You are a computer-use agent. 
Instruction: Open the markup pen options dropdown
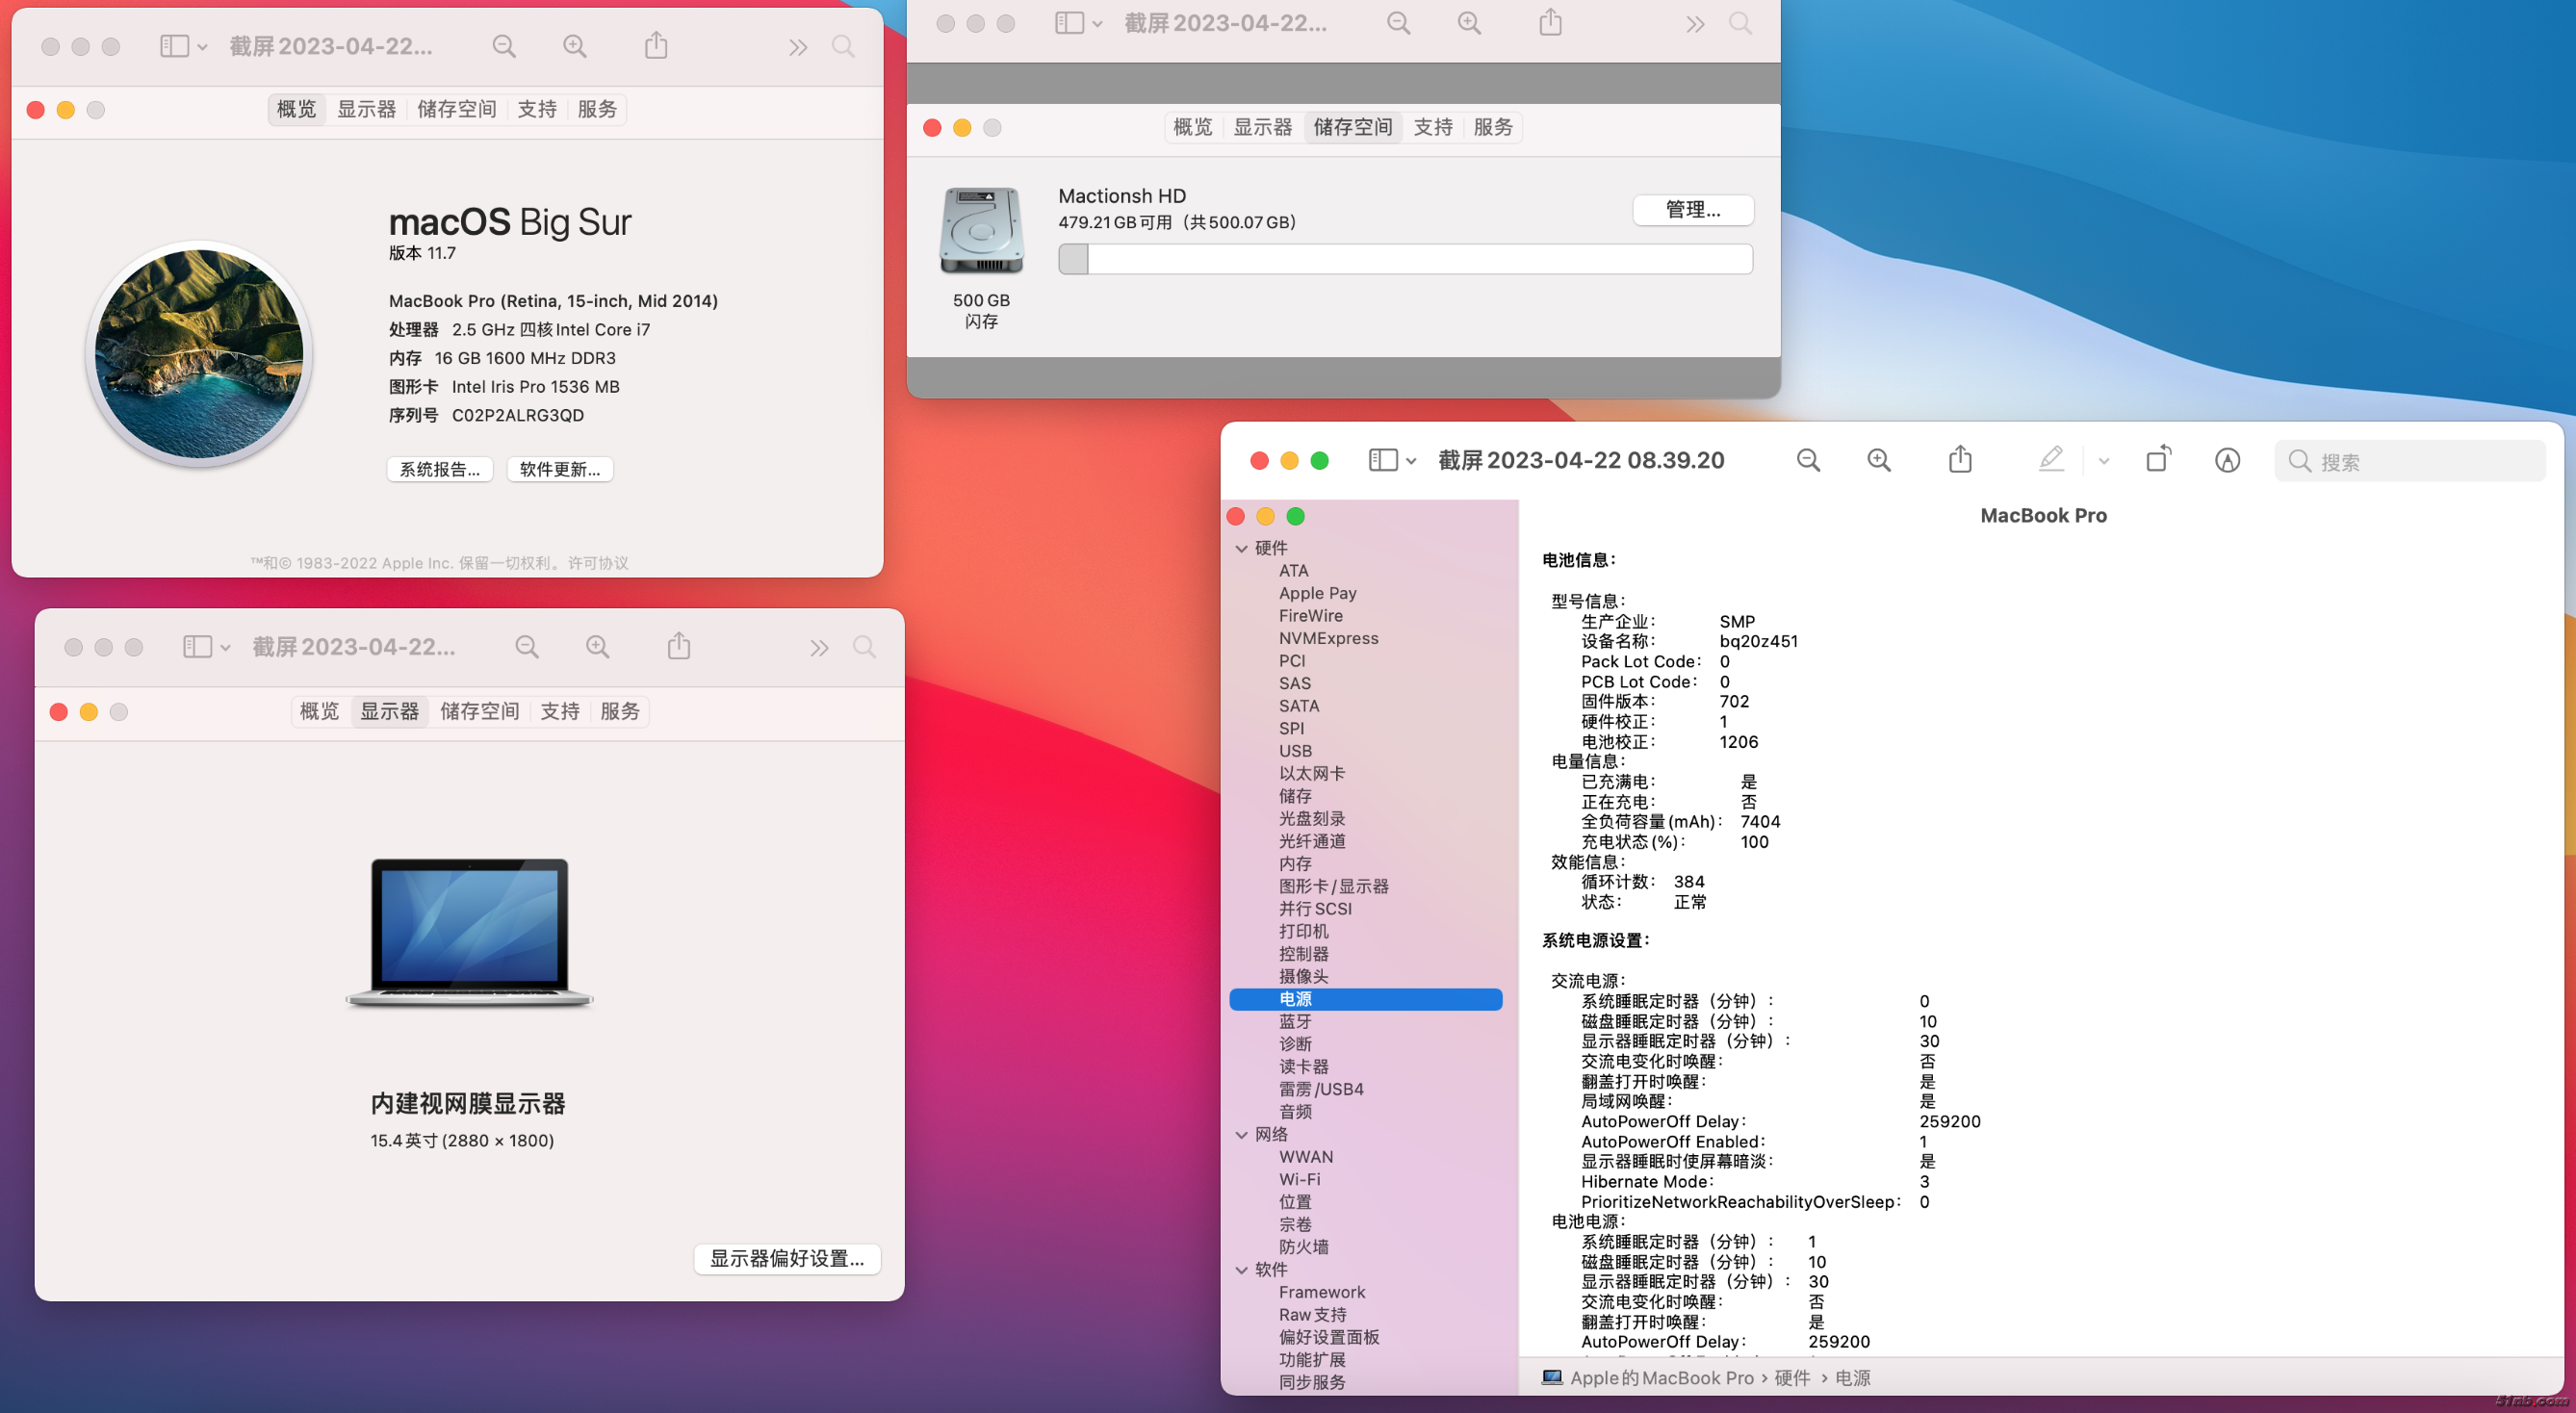tap(2103, 461)
